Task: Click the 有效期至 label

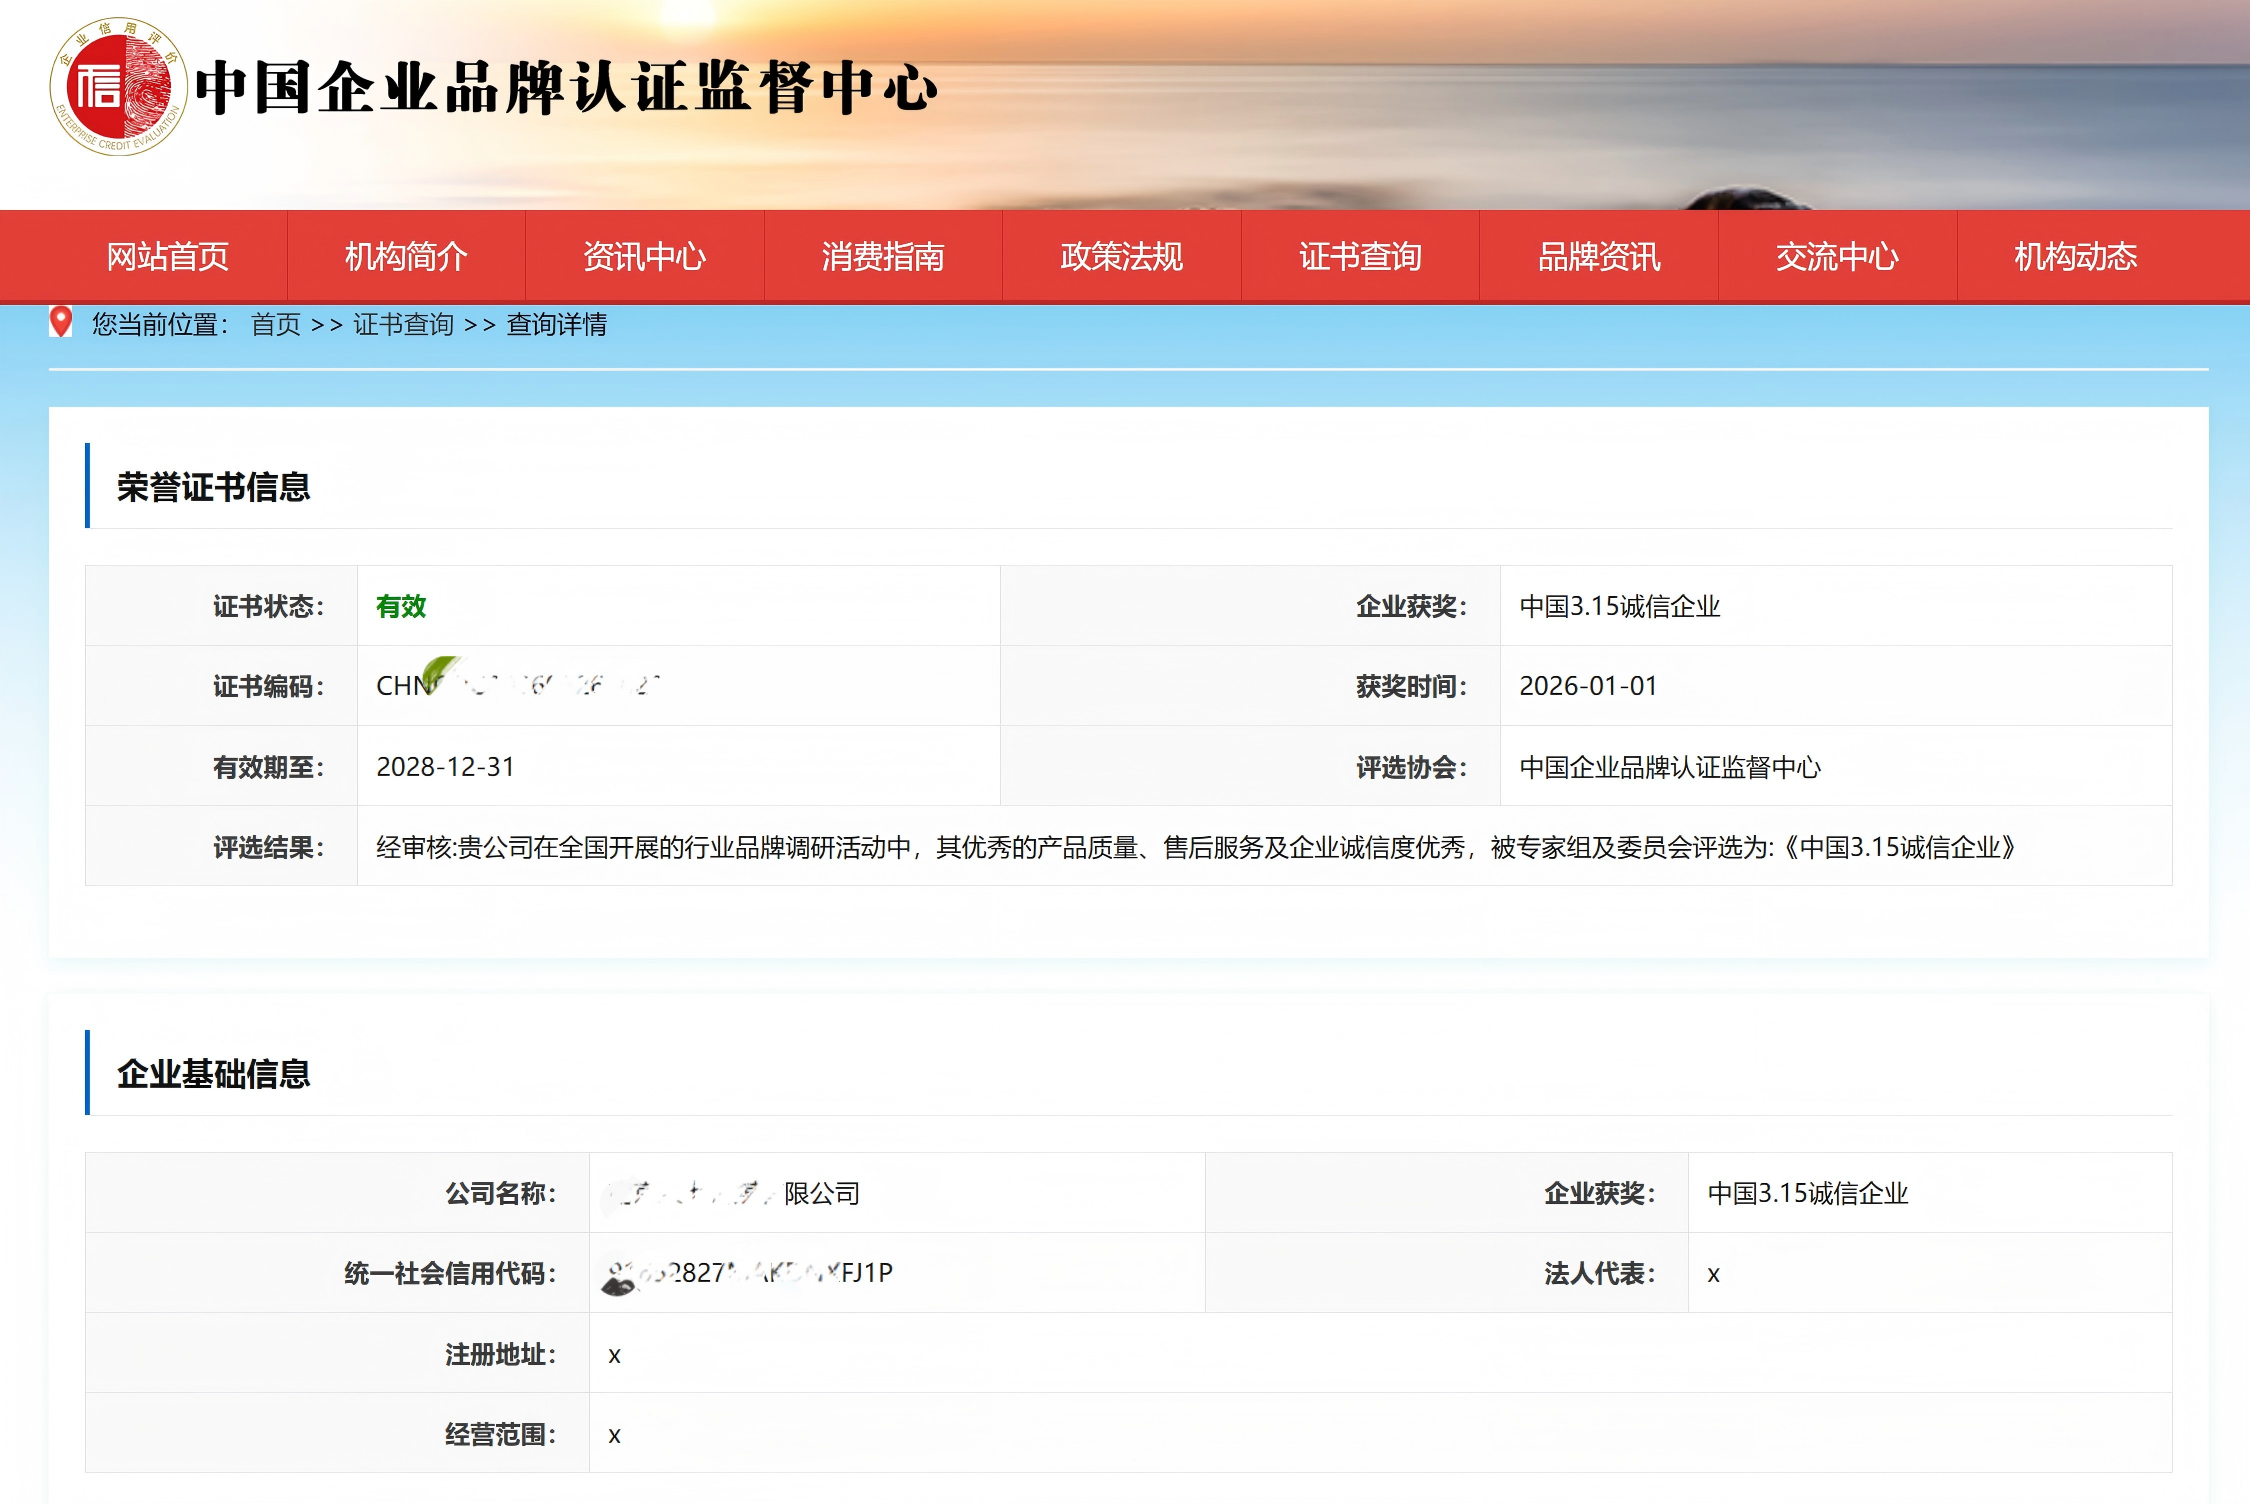Action: (x=269, y=767)
